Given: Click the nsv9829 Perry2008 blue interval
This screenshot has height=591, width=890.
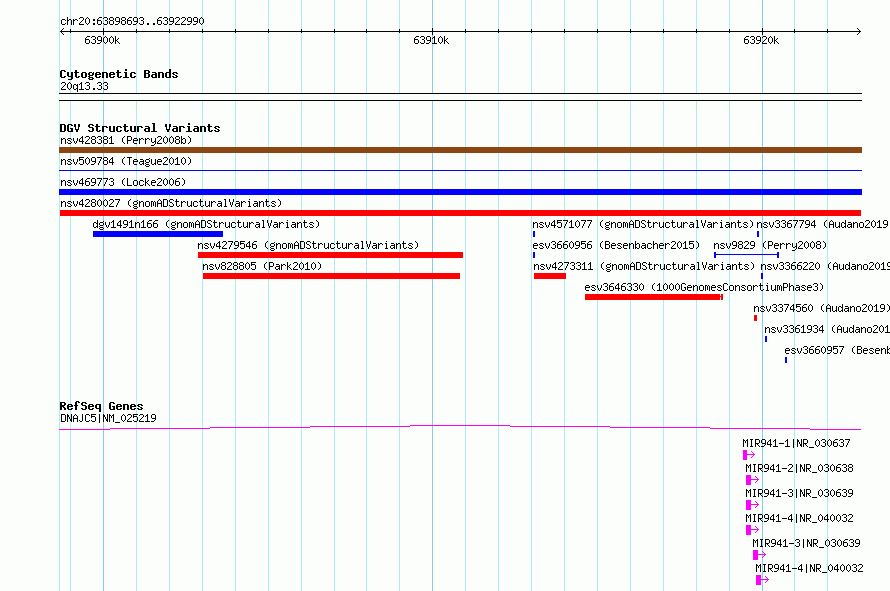Looking at the screenshot, I should pyautogui.click(x=746, y=255).
